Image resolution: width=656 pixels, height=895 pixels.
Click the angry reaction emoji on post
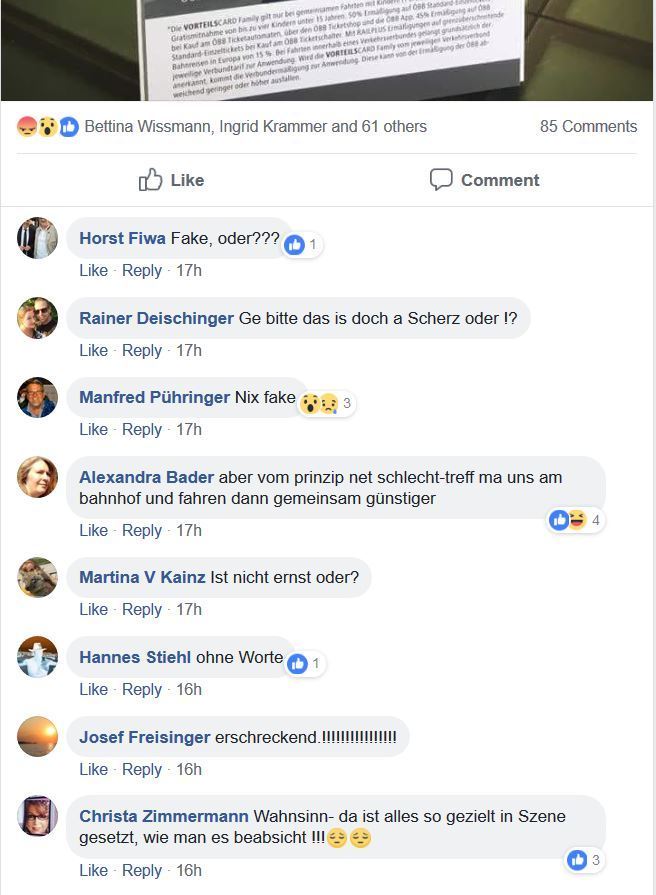[27, 126]
